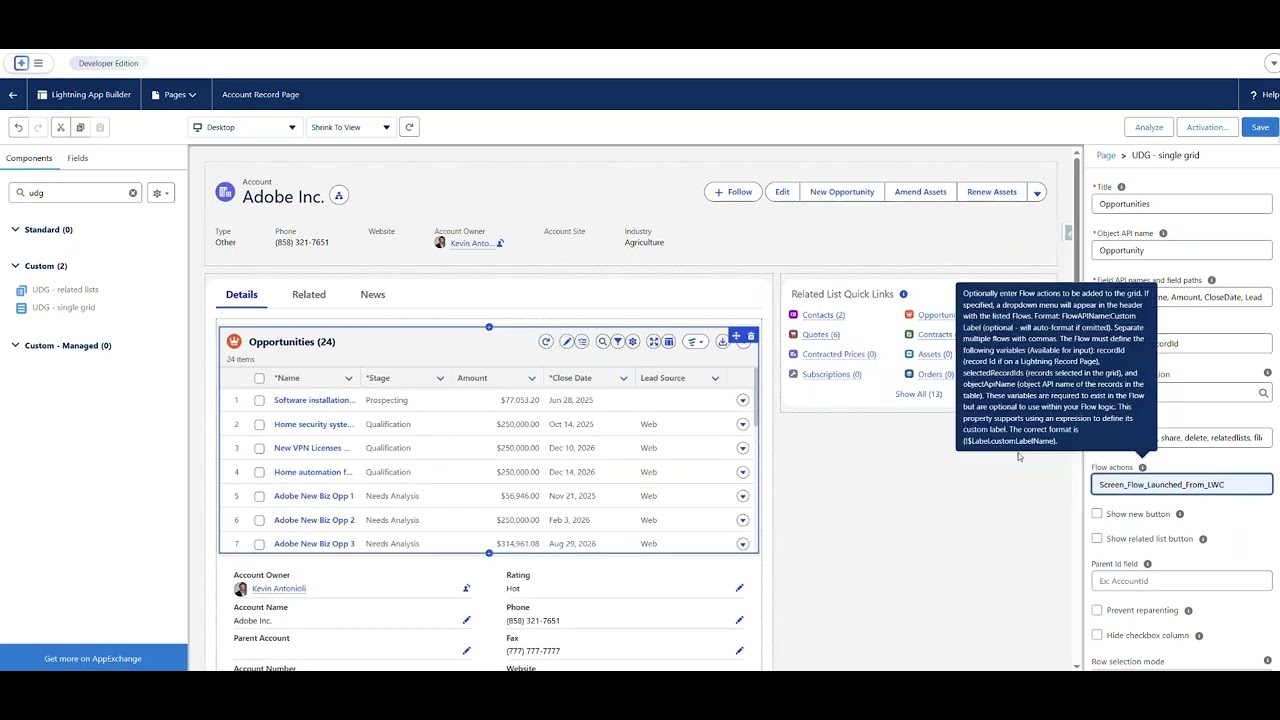
Task: Click the New Opportunity button
Action: point(842,192)
